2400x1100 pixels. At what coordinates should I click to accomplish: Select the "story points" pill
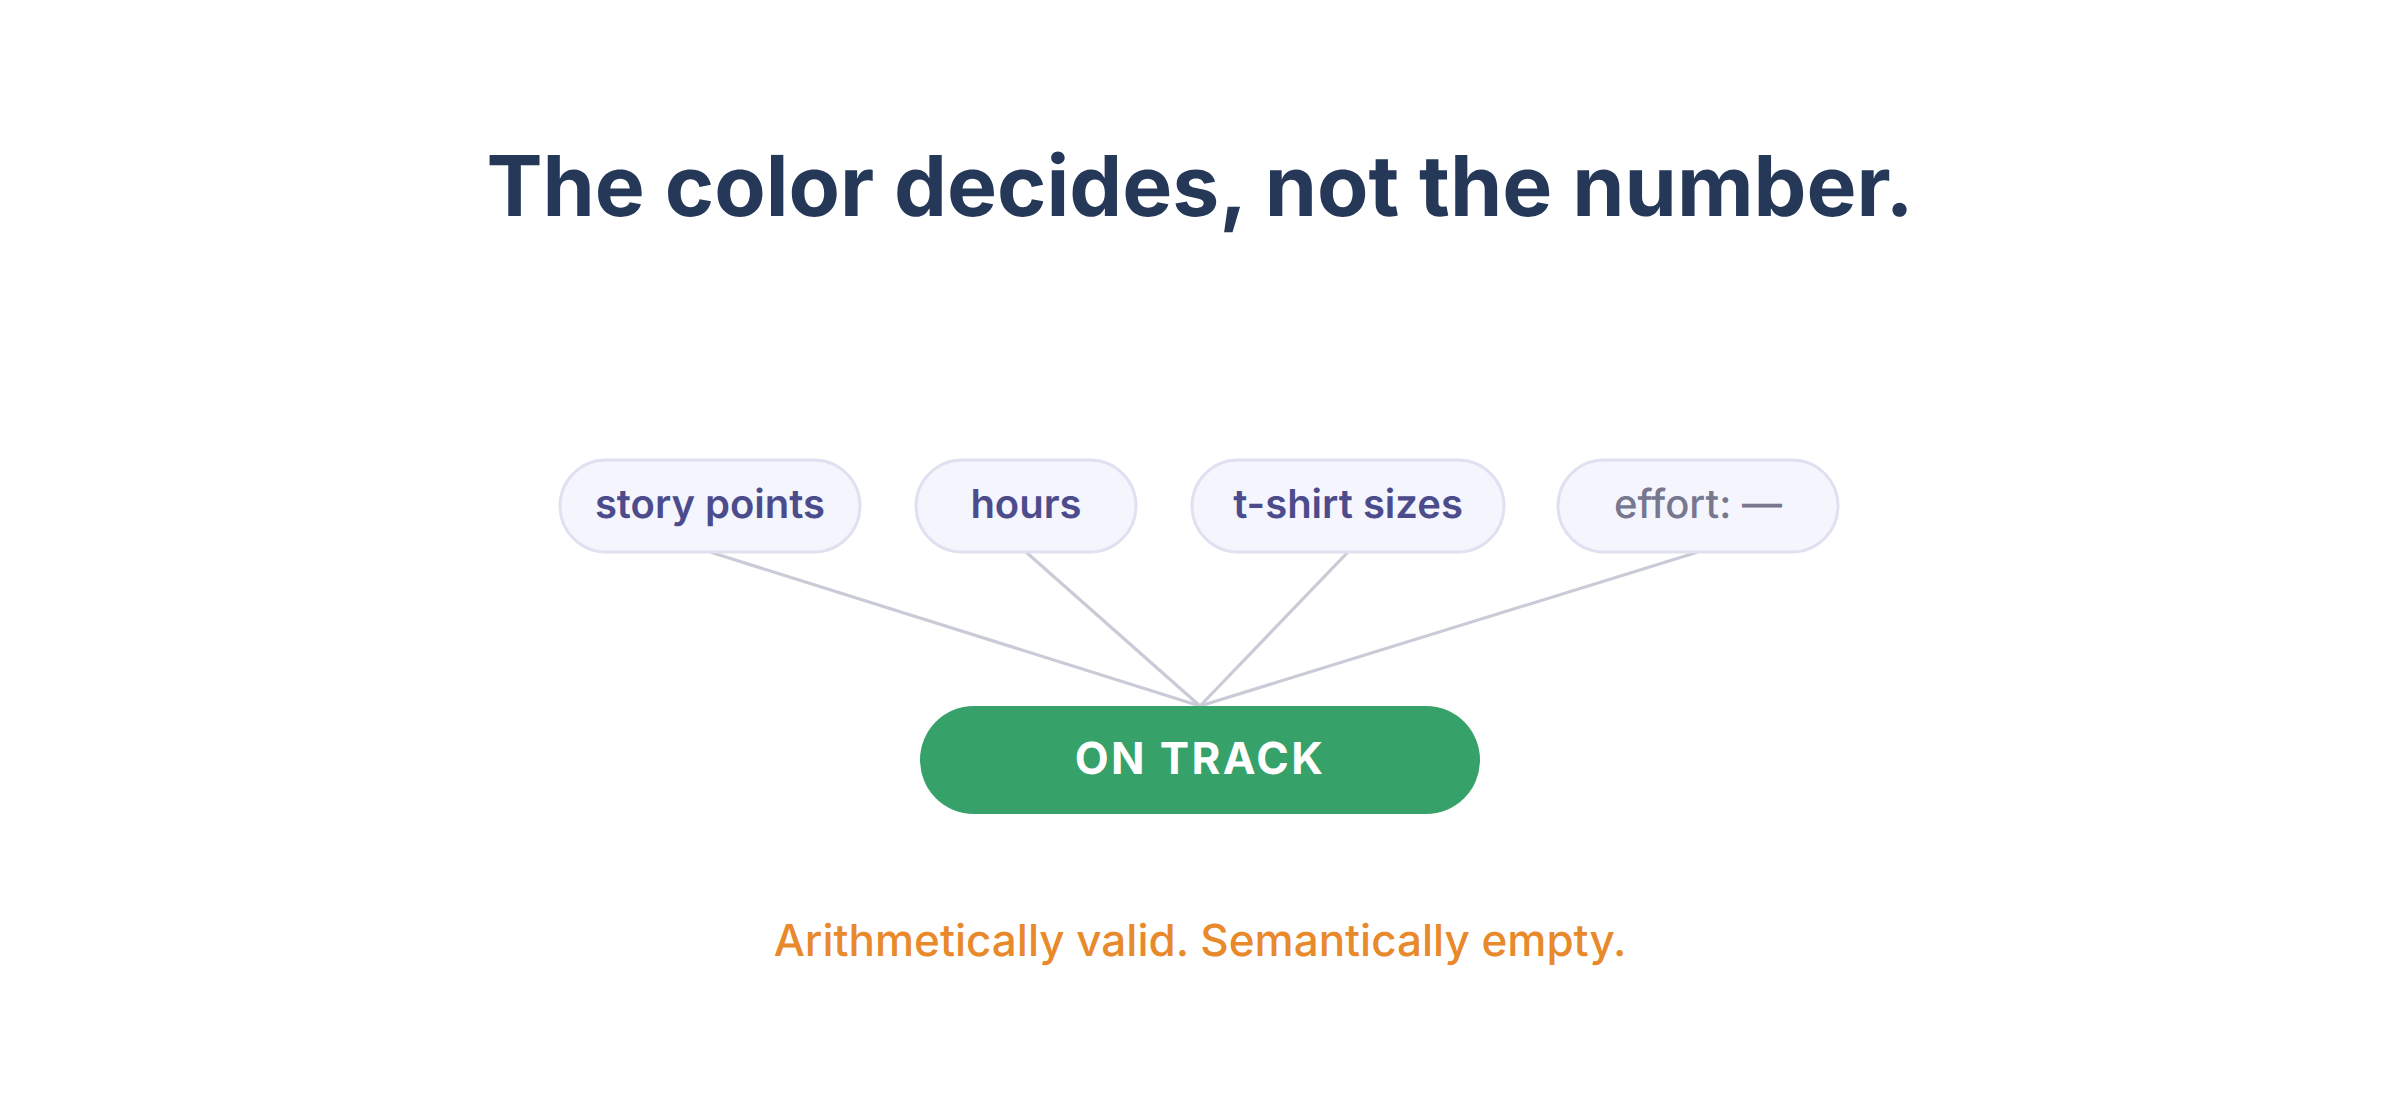pyautogui.click(x=710, y=506)
